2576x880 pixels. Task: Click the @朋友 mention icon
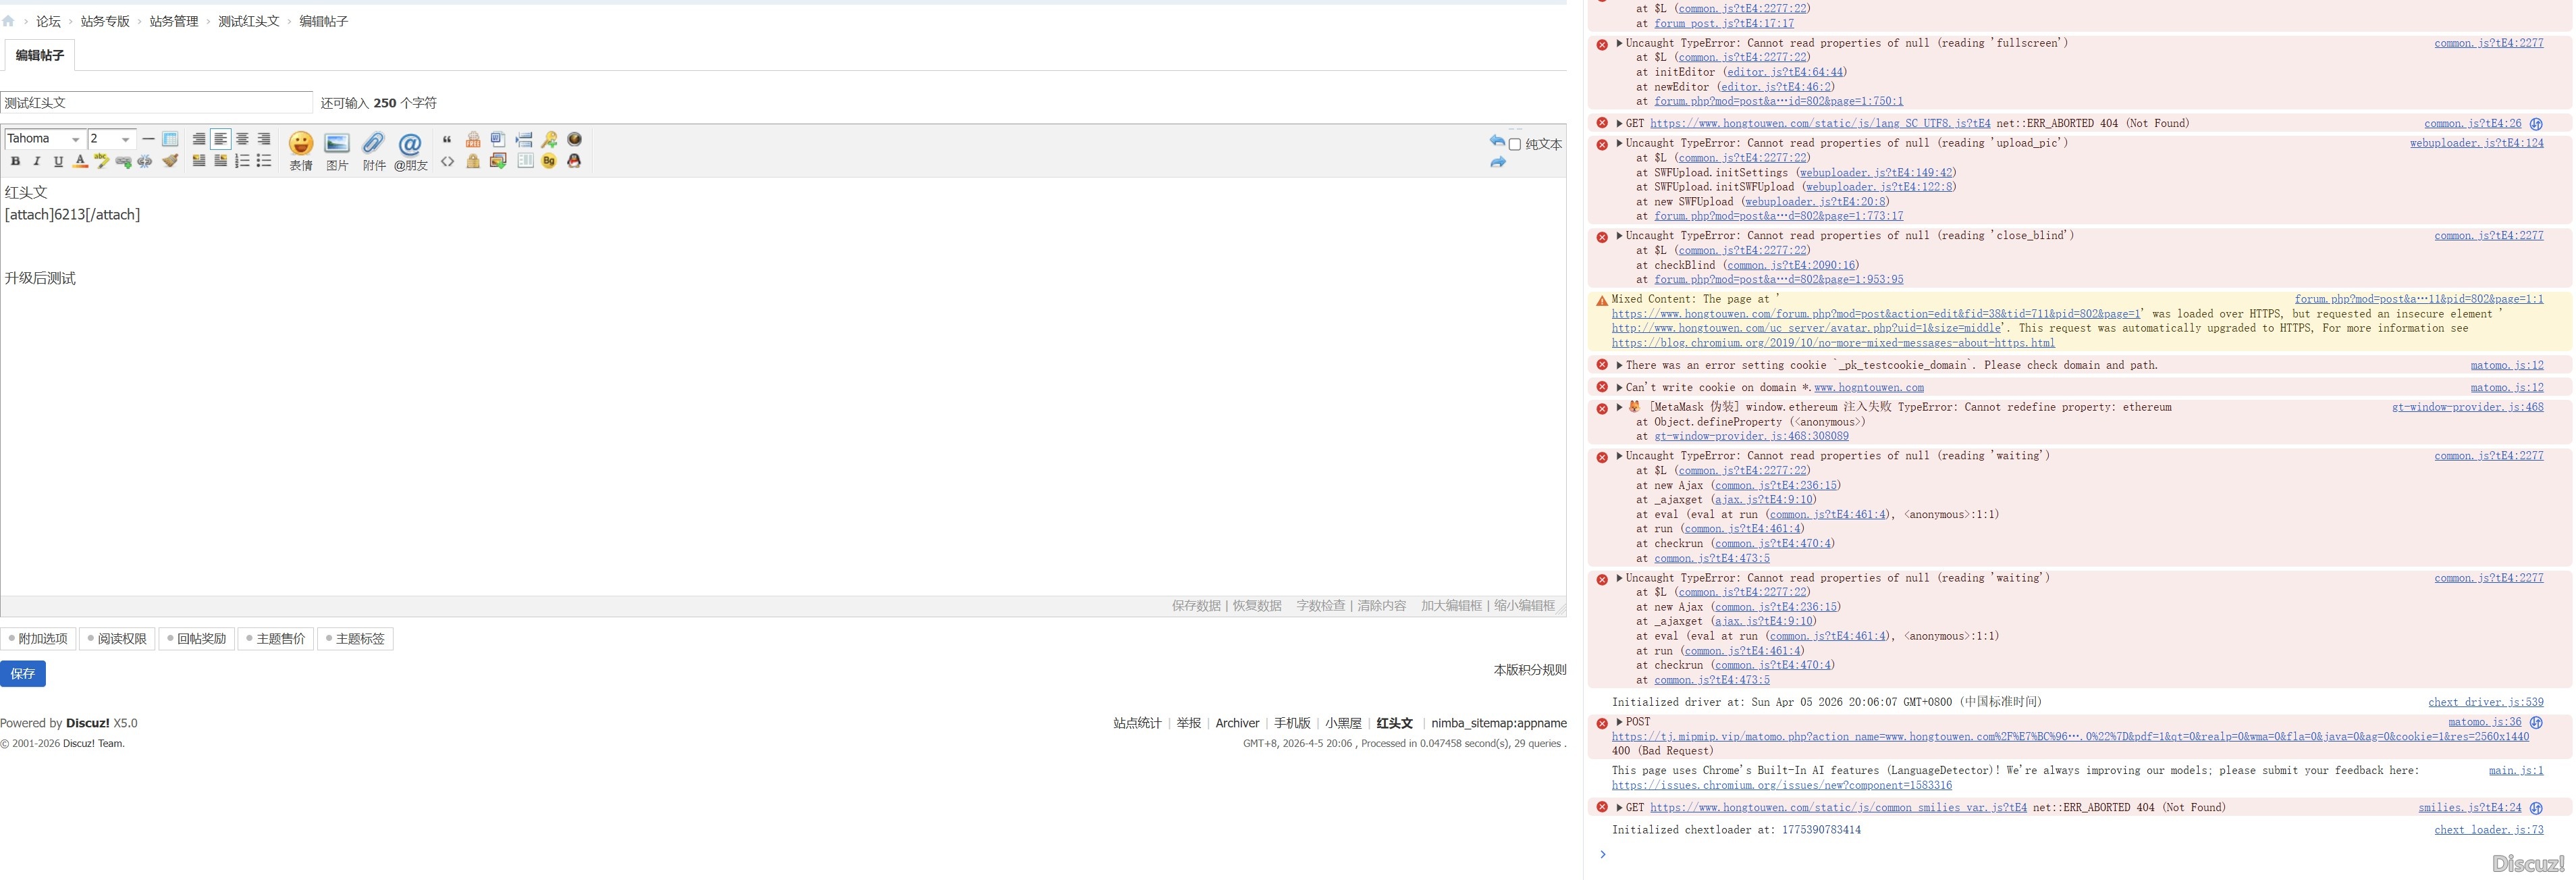tap(410, 144)
